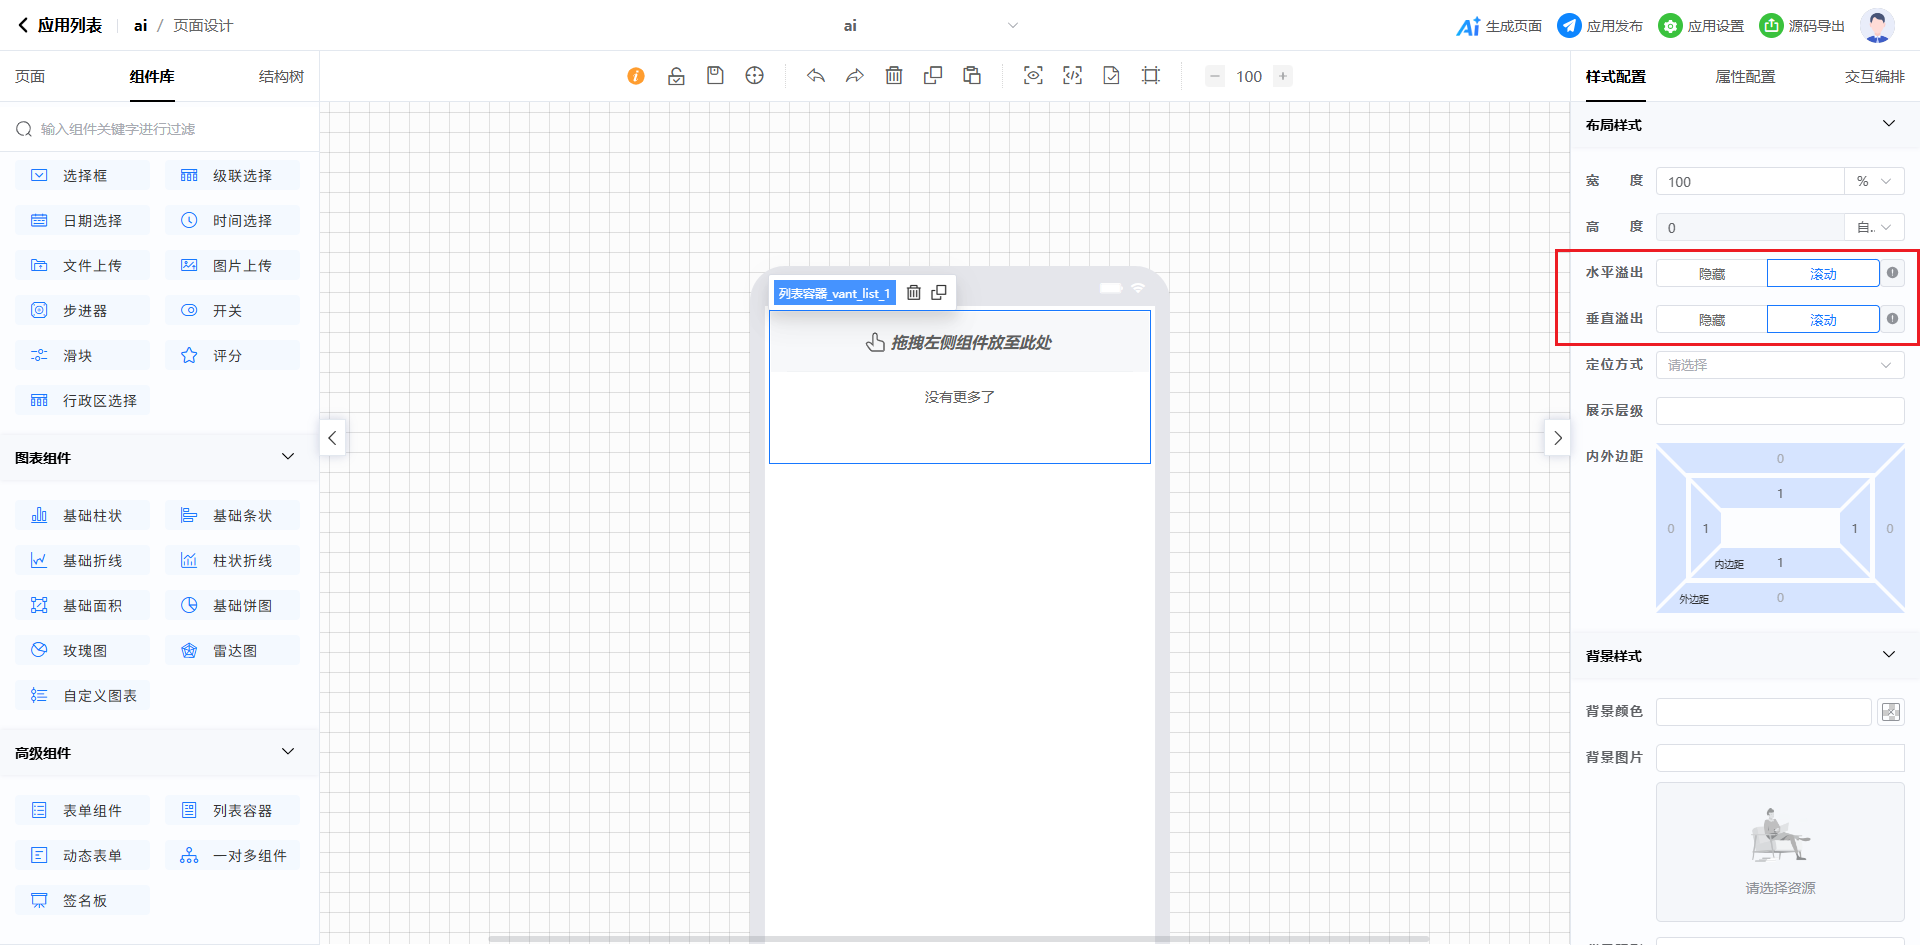
Task: Click the undo arrow in the toolbar
Action: pyautogui.click(x=816, y=76)
